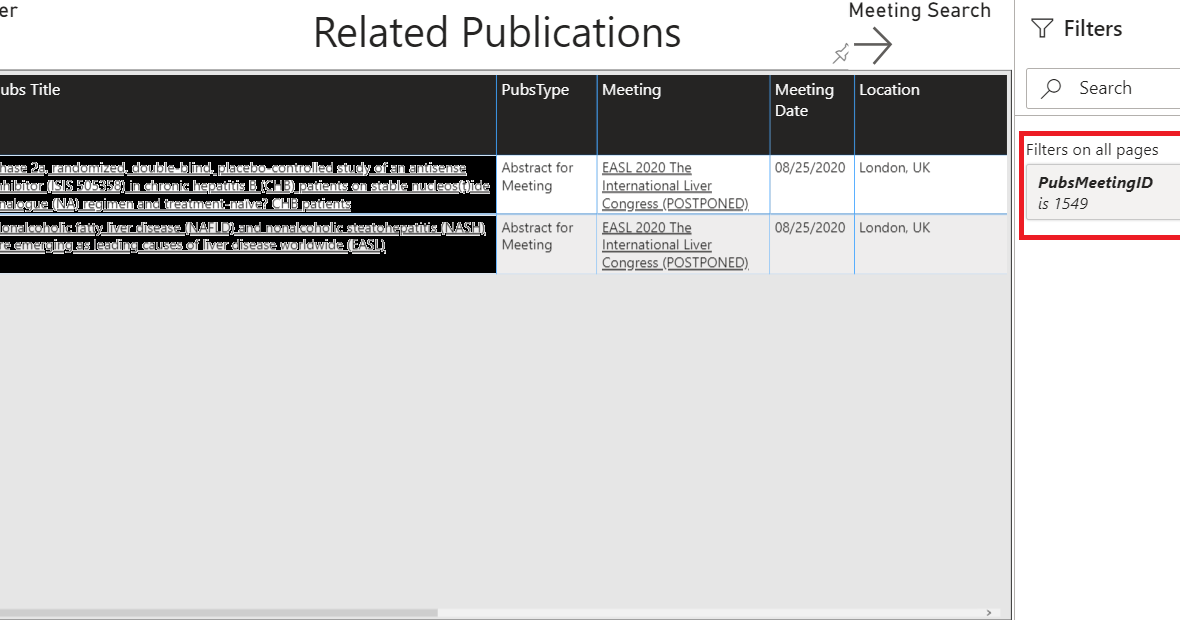The height and width of the screenshot is (620, 1180).
Task: Click the Related Publications title
Action: (497, 32)
